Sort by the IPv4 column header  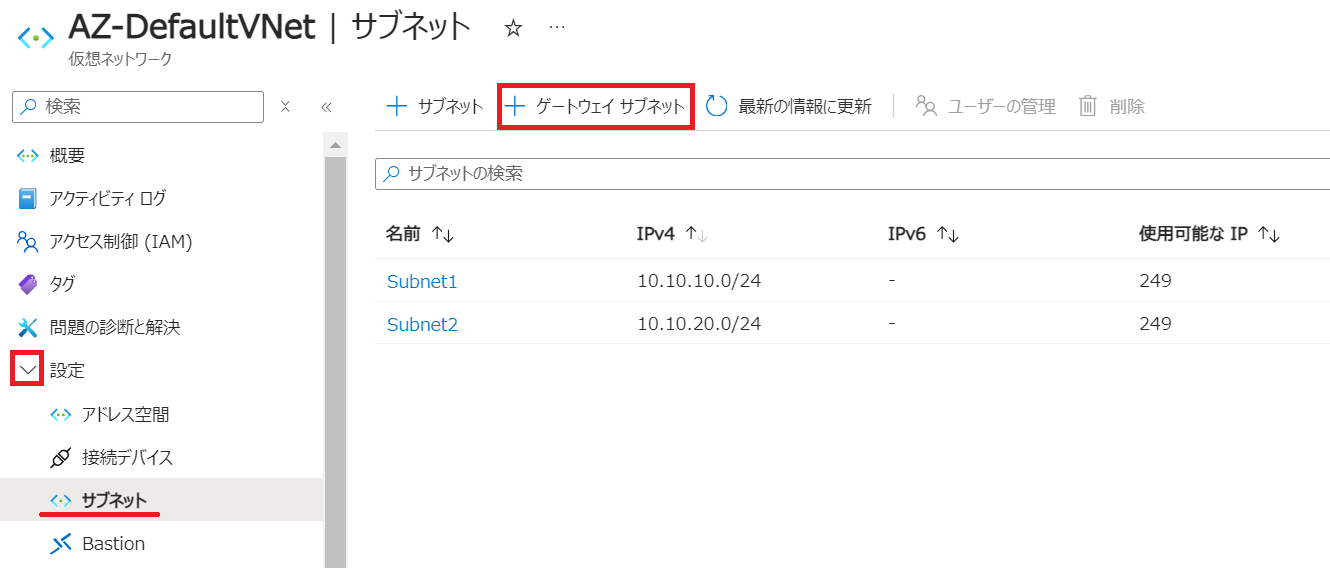coord(673,234)
